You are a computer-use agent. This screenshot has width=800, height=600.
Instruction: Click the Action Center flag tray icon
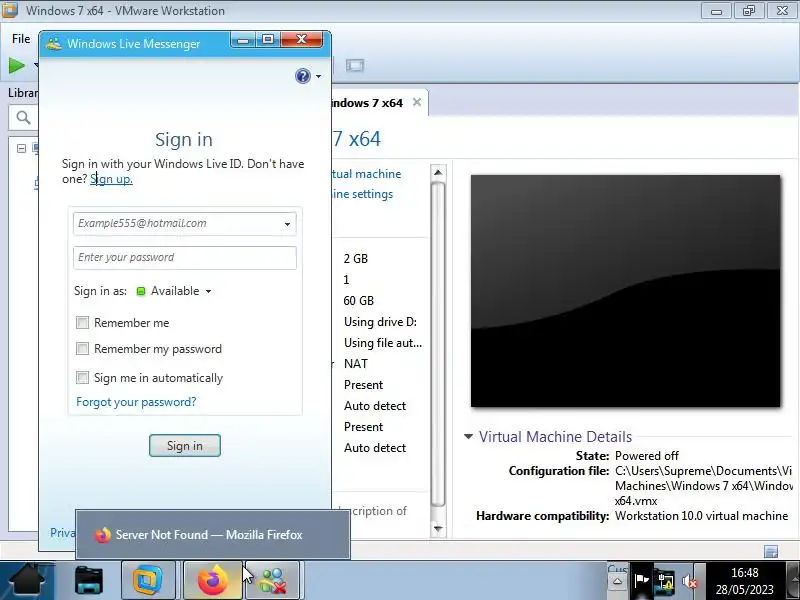click(x=641, y=581)
